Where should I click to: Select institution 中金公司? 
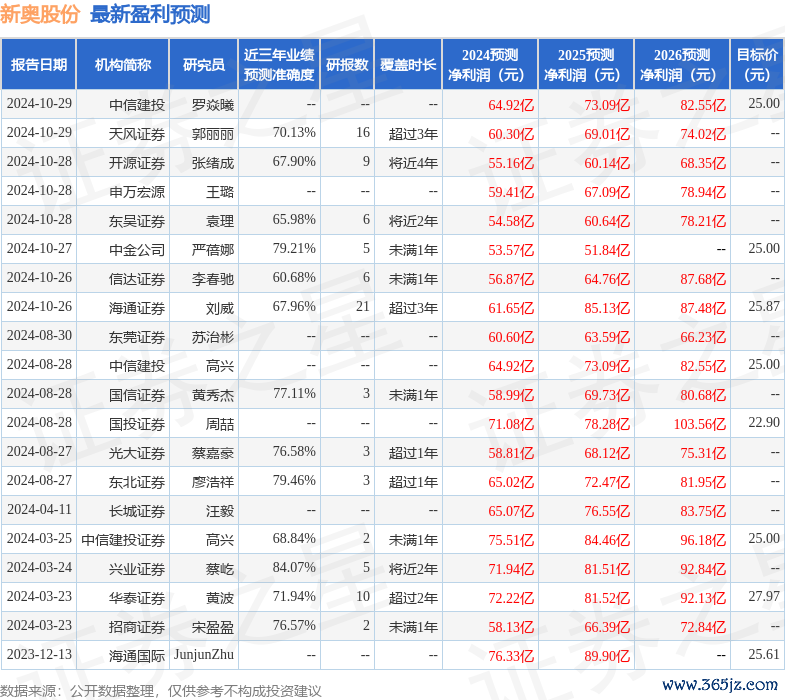coord(137,250)
